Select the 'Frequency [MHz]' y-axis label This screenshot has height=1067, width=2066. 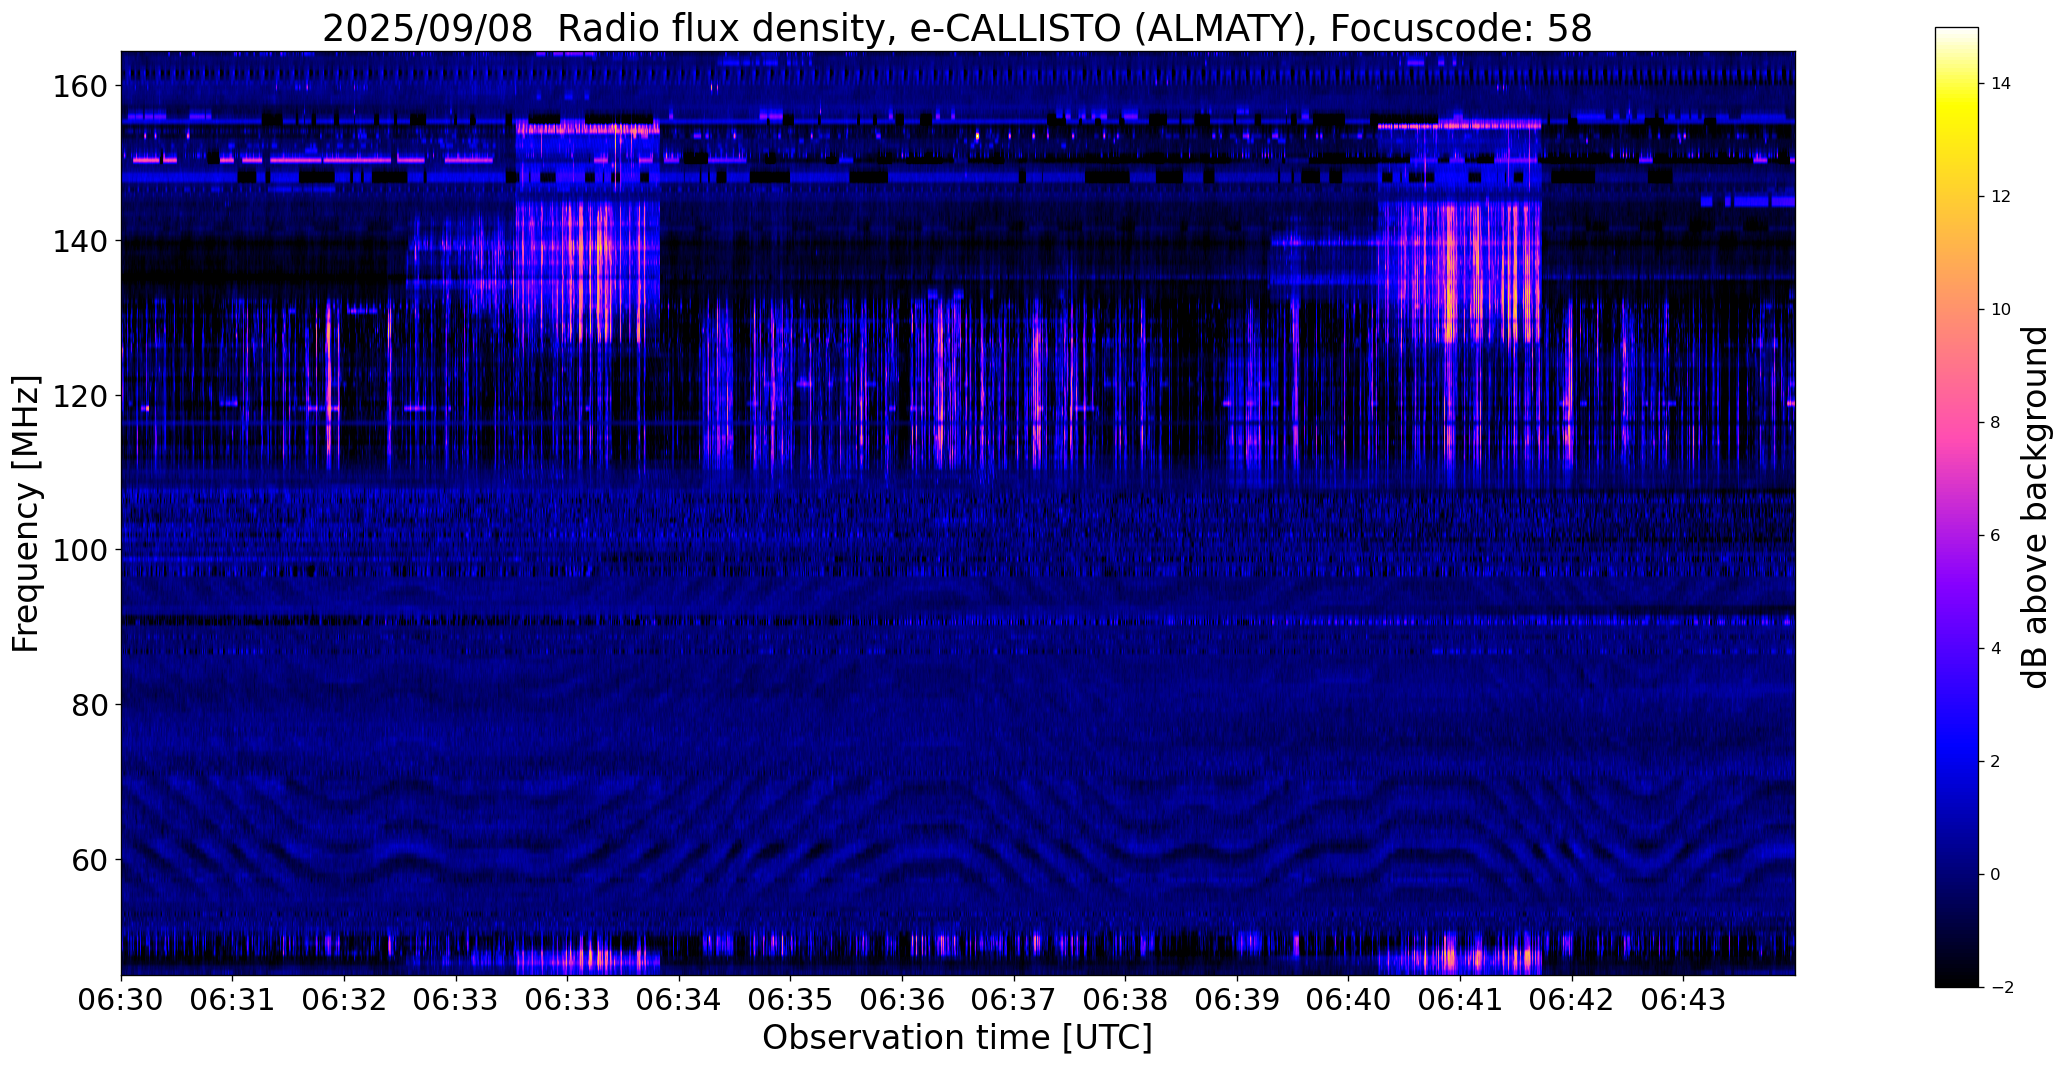coord(26,514)
